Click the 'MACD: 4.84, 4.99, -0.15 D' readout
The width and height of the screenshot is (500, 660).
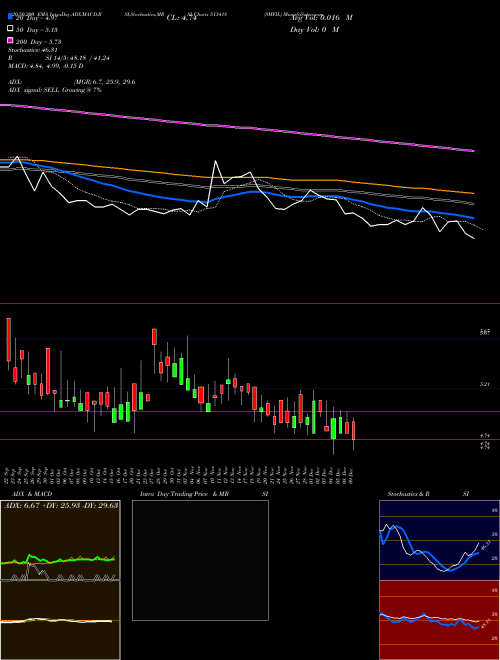click(x=45, y=66)
